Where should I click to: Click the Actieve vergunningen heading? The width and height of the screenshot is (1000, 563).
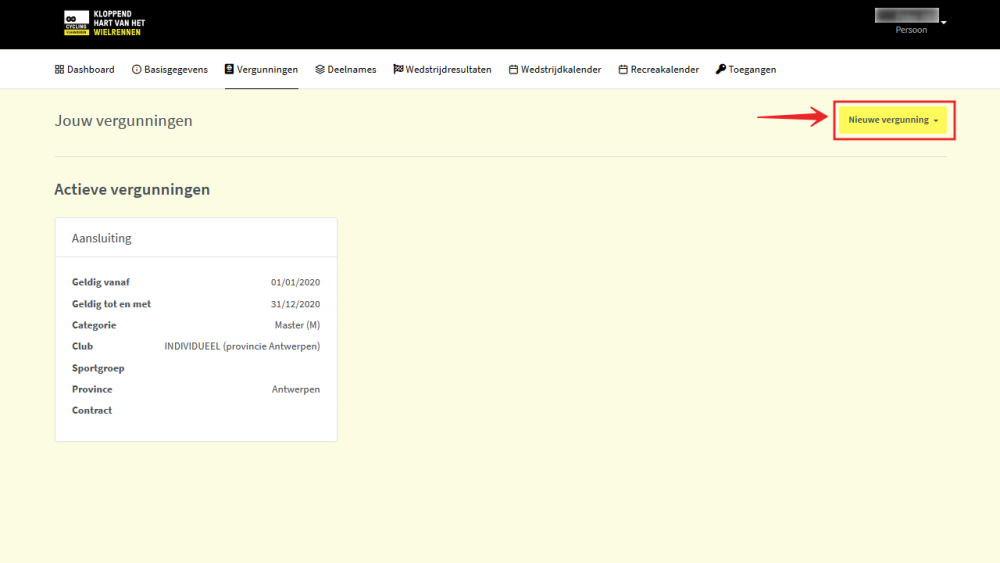tap(132, 189)
